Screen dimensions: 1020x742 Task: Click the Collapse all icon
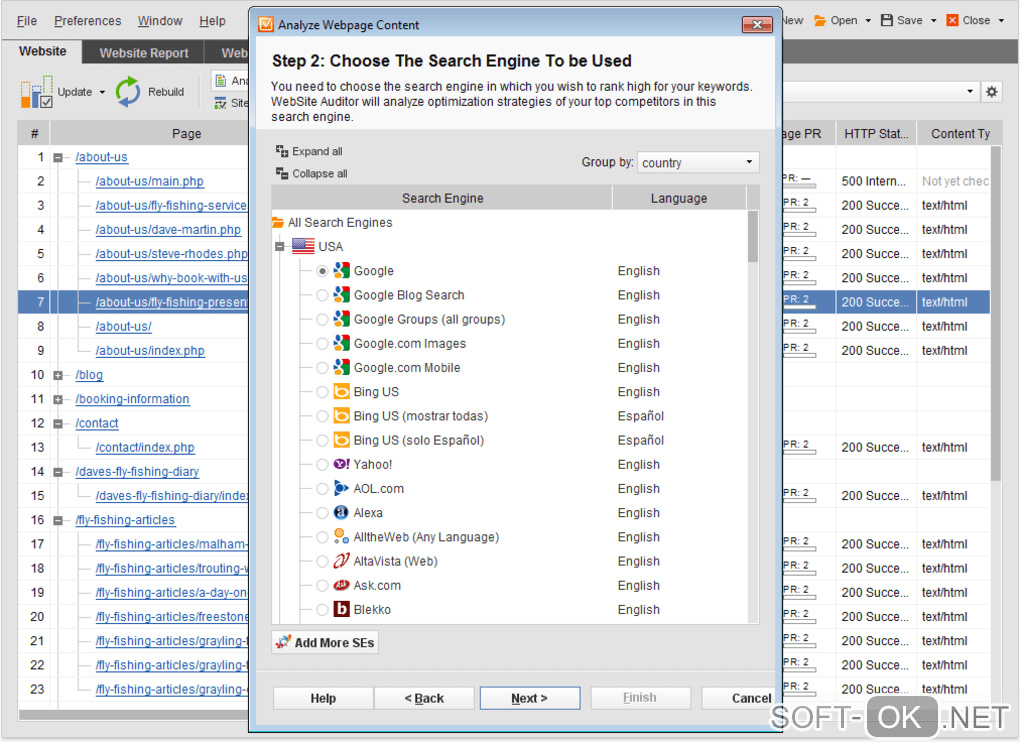pos(282,173)
